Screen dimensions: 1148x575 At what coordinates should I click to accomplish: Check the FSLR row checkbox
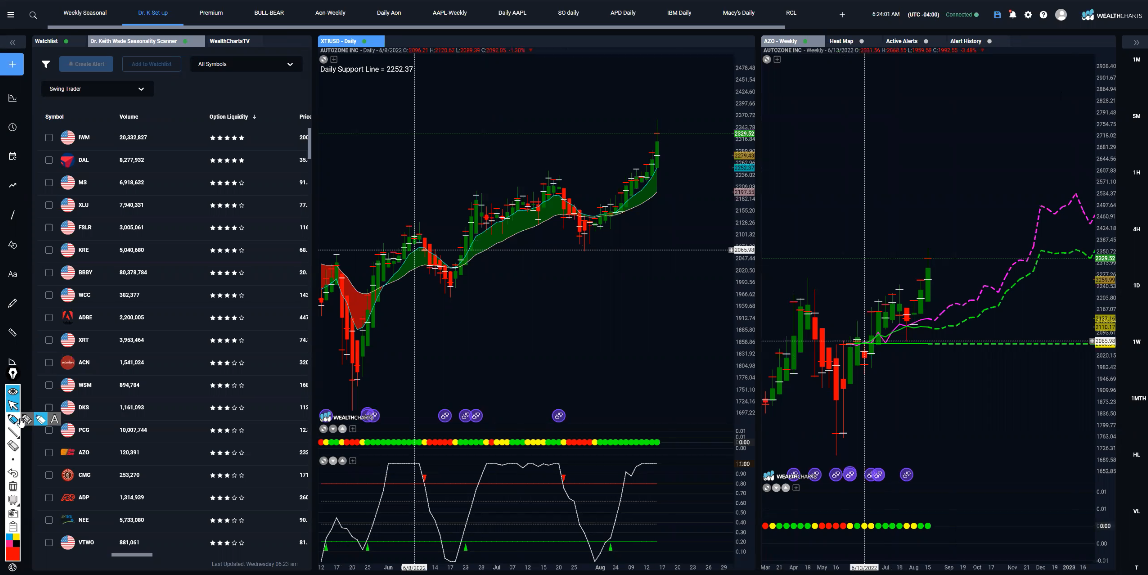[x=49, y=228]
